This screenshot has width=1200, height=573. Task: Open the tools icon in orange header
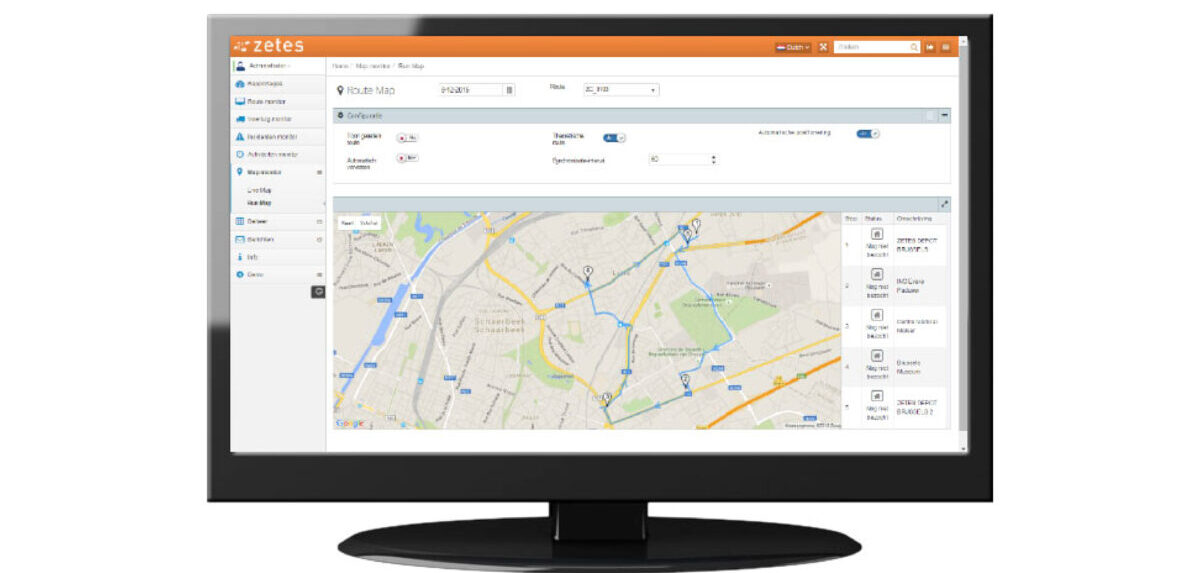coord(823,47)
